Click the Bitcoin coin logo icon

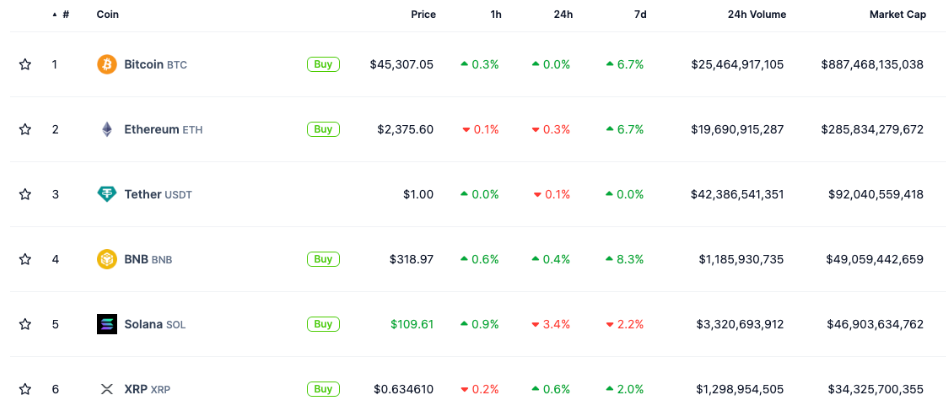click(x=106, y=64)
